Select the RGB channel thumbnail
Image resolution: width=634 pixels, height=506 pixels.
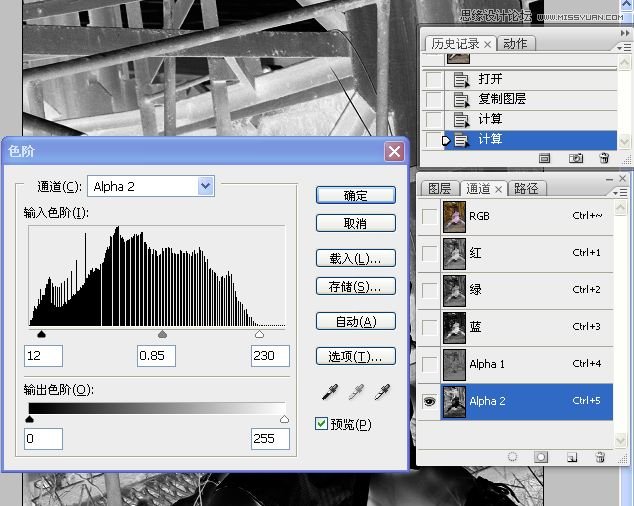point(454,217)
